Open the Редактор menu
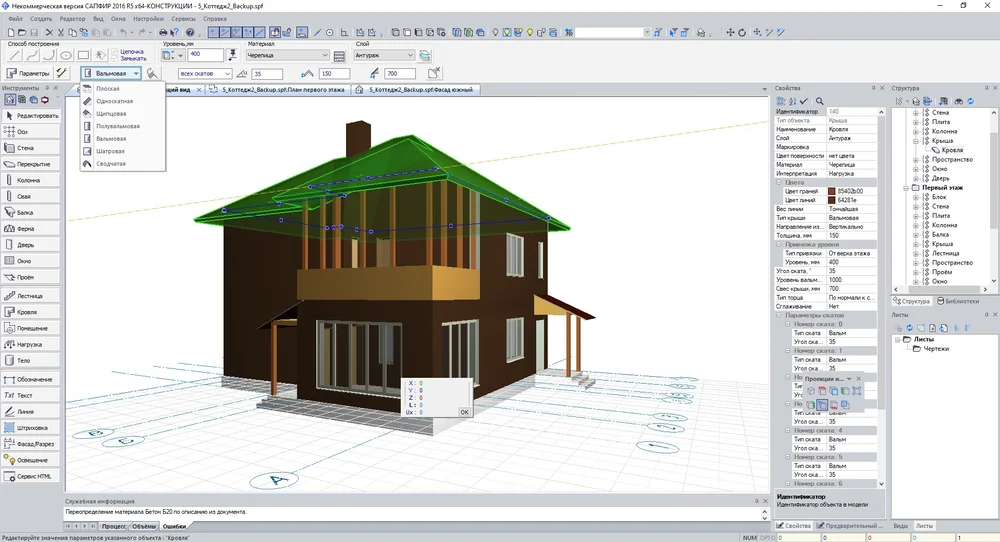This screenshot has width=1000, height=542. click(x=72, y=19)
